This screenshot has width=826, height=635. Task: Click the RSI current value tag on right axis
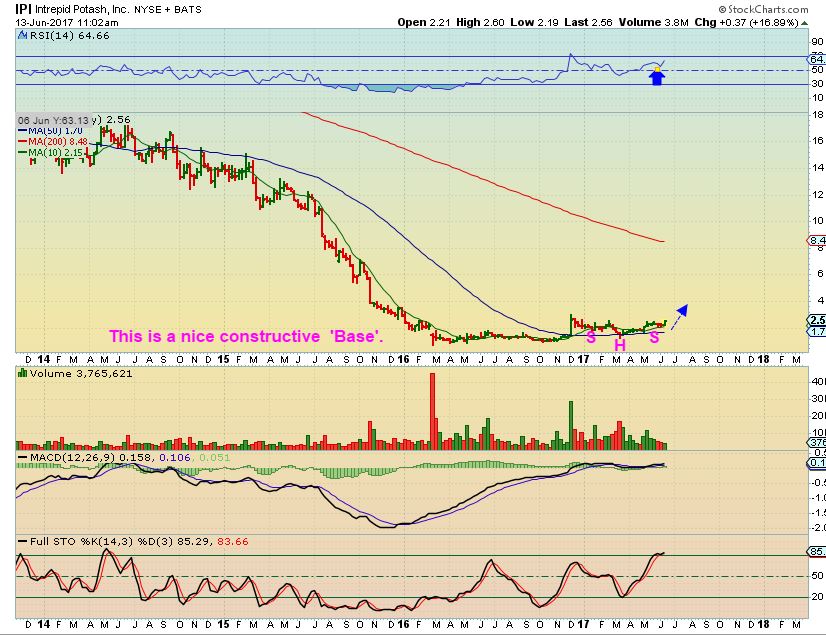coord(817,60)
